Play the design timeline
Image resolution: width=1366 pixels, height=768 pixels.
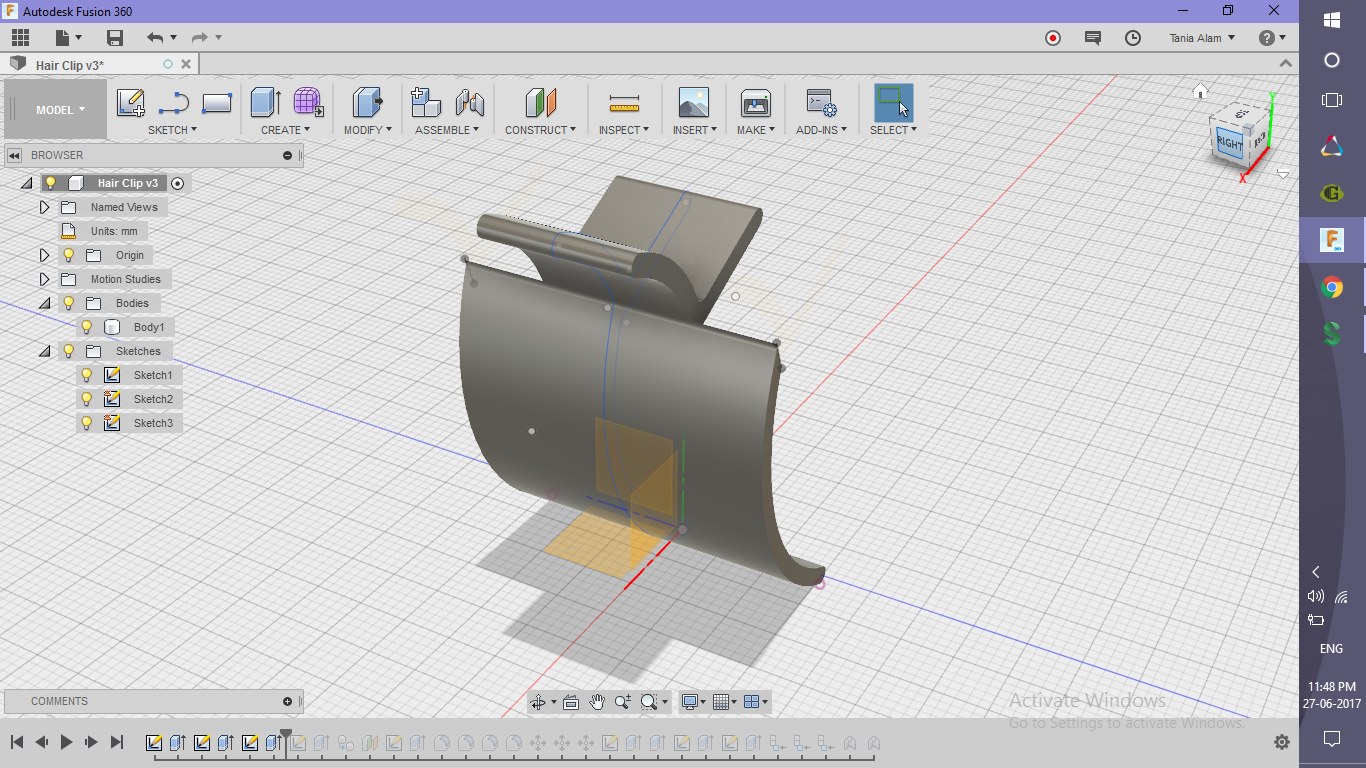click(x=67, y=742)
